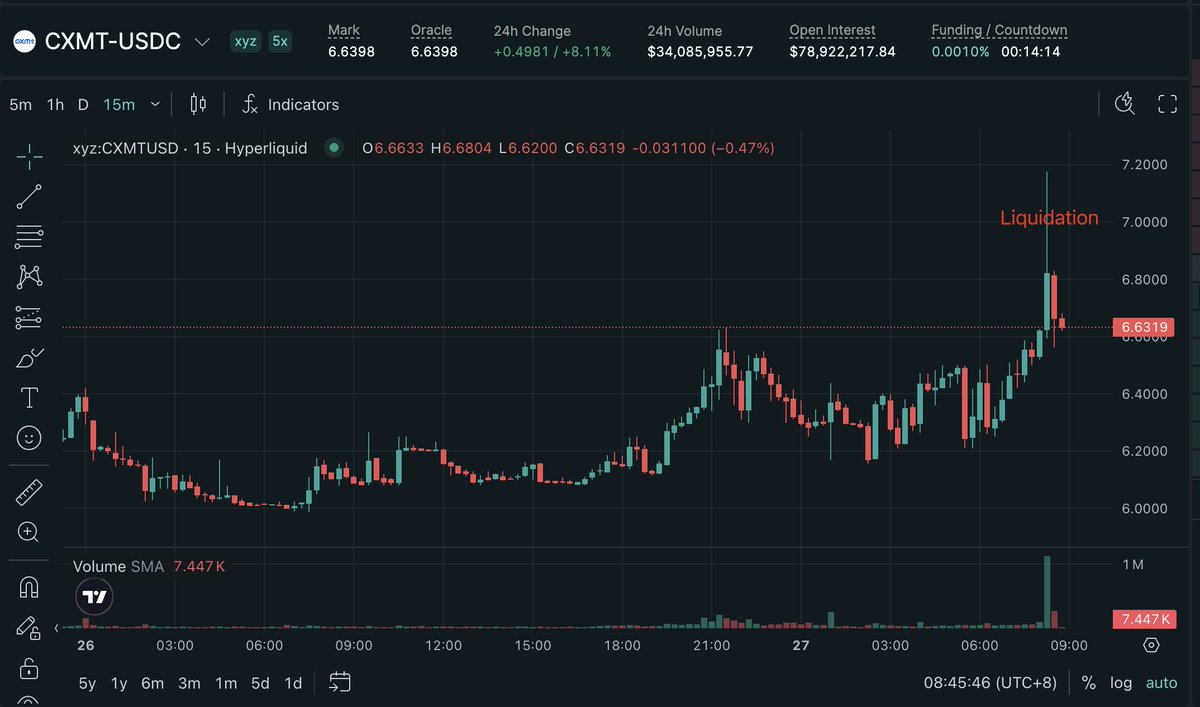Open the Indicators dialog
The width and height of the screenshot is (1200, 707).
290,104
